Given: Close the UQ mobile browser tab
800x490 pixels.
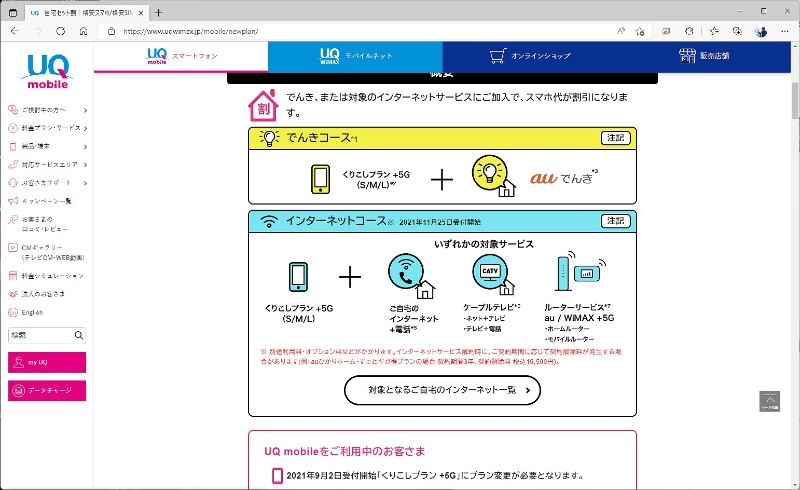Looking at the screenshot, I should 141,13.
